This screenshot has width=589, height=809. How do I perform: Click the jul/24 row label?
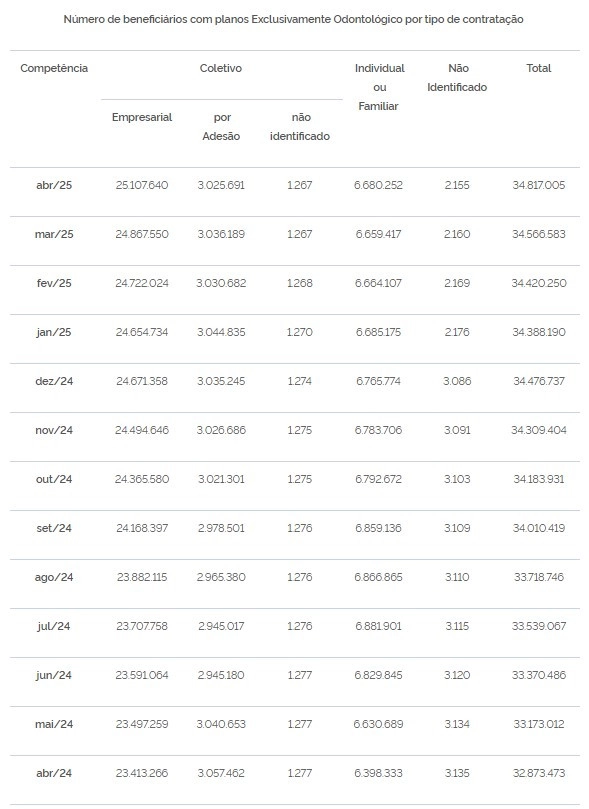[54, 626]
